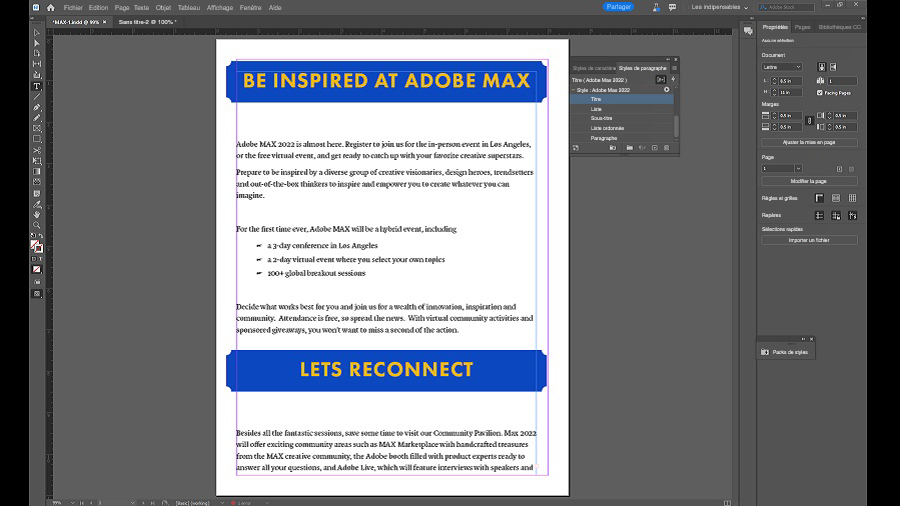Click Ajuster la mise en page button
This screenshot has width=900, height=506.
[809, 142]
